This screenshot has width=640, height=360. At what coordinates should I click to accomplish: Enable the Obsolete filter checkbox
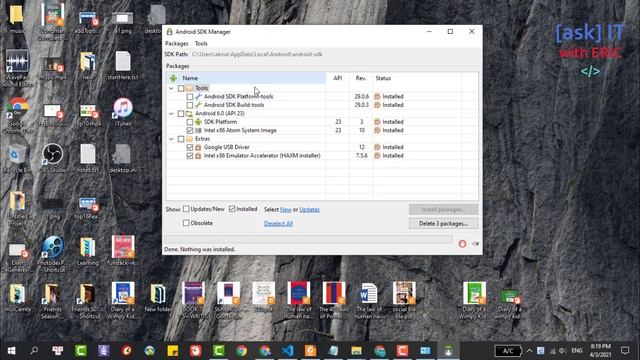(186, 223)
